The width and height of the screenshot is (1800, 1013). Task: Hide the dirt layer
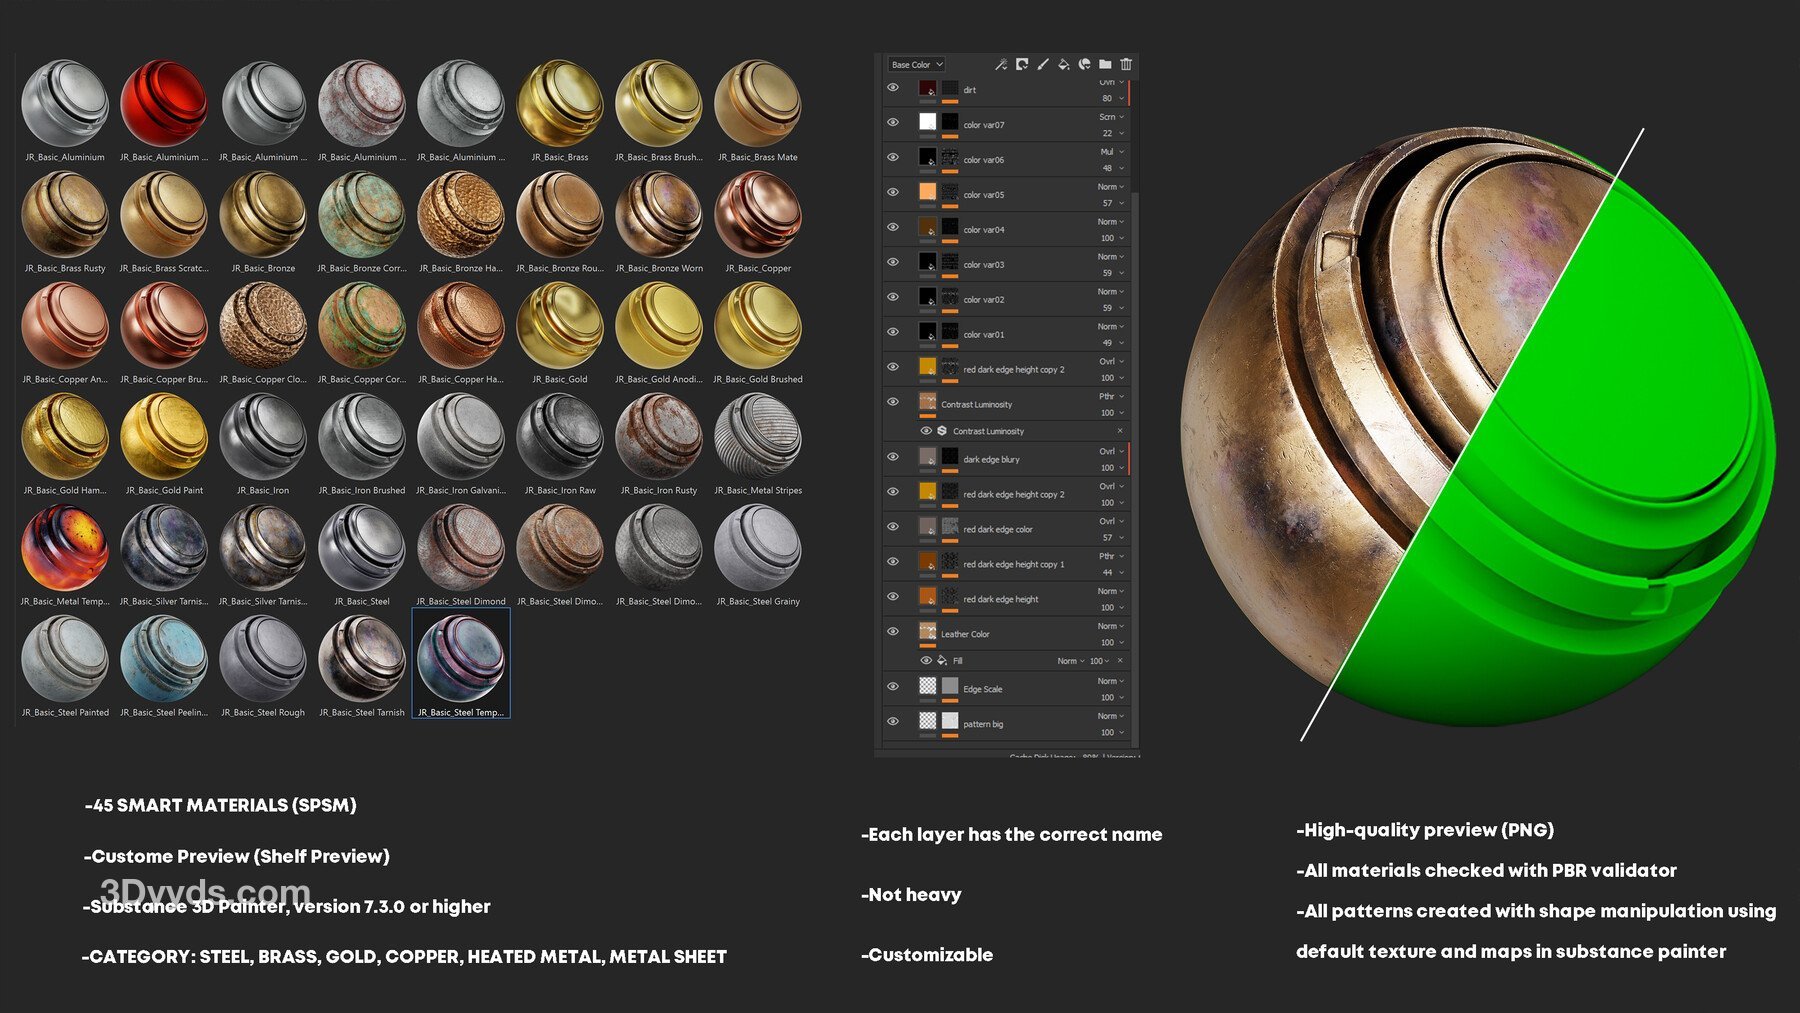(x=893, y=88)
